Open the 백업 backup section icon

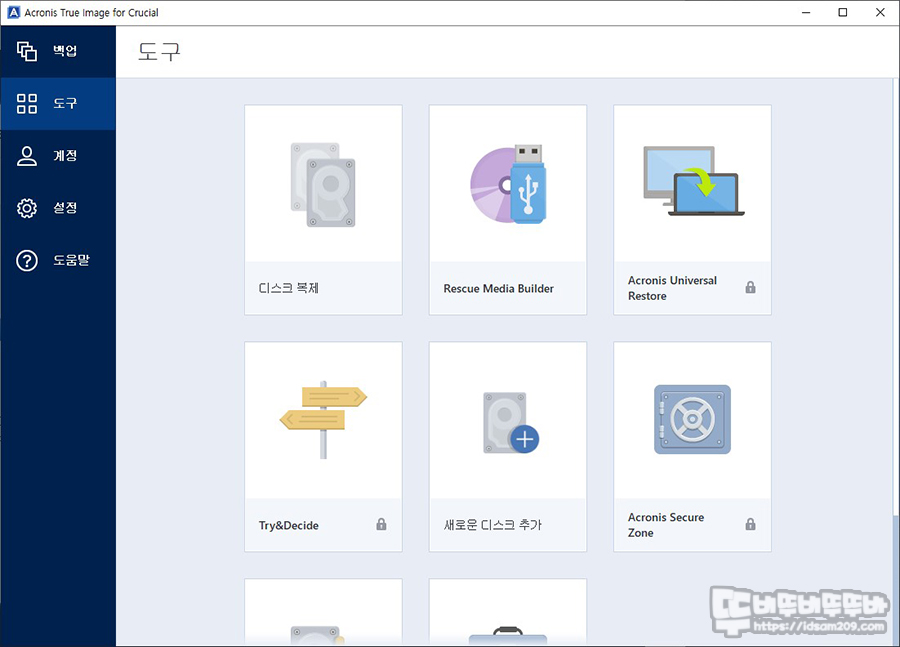26,51
